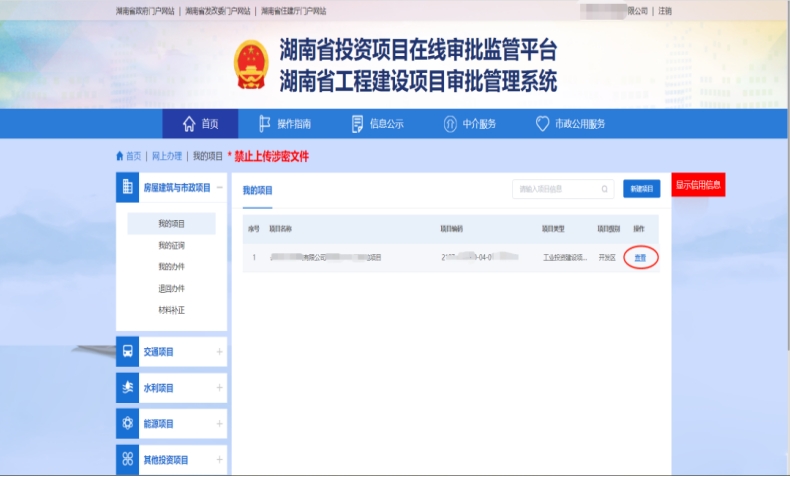790x477 pixels.
Task: Select 我的办件 in the sidebar
Action: [171, 266]
